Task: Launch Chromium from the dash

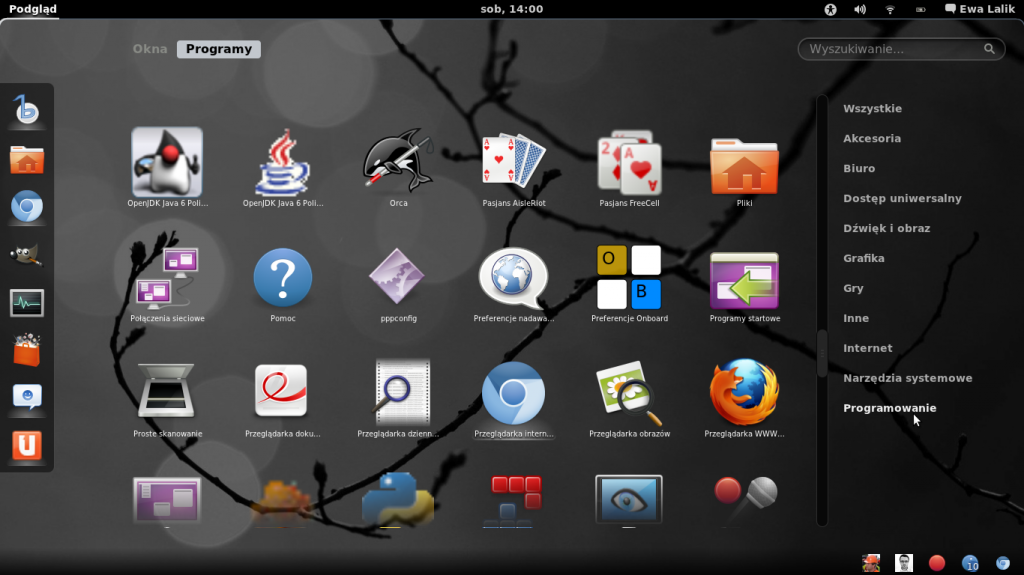Action: [27, 207]
